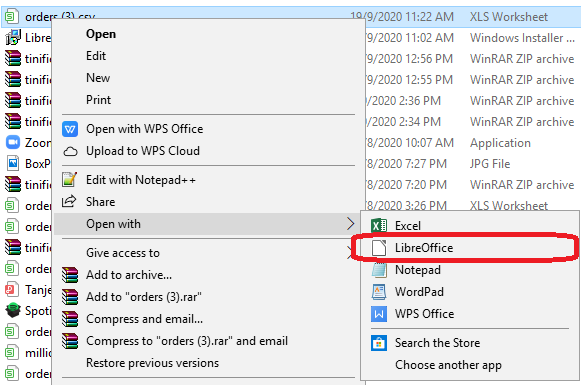Viewport: 581px width, 386px height.
Task: Click WinRAR icon beside Compress and email
Action: coord(70,319)
